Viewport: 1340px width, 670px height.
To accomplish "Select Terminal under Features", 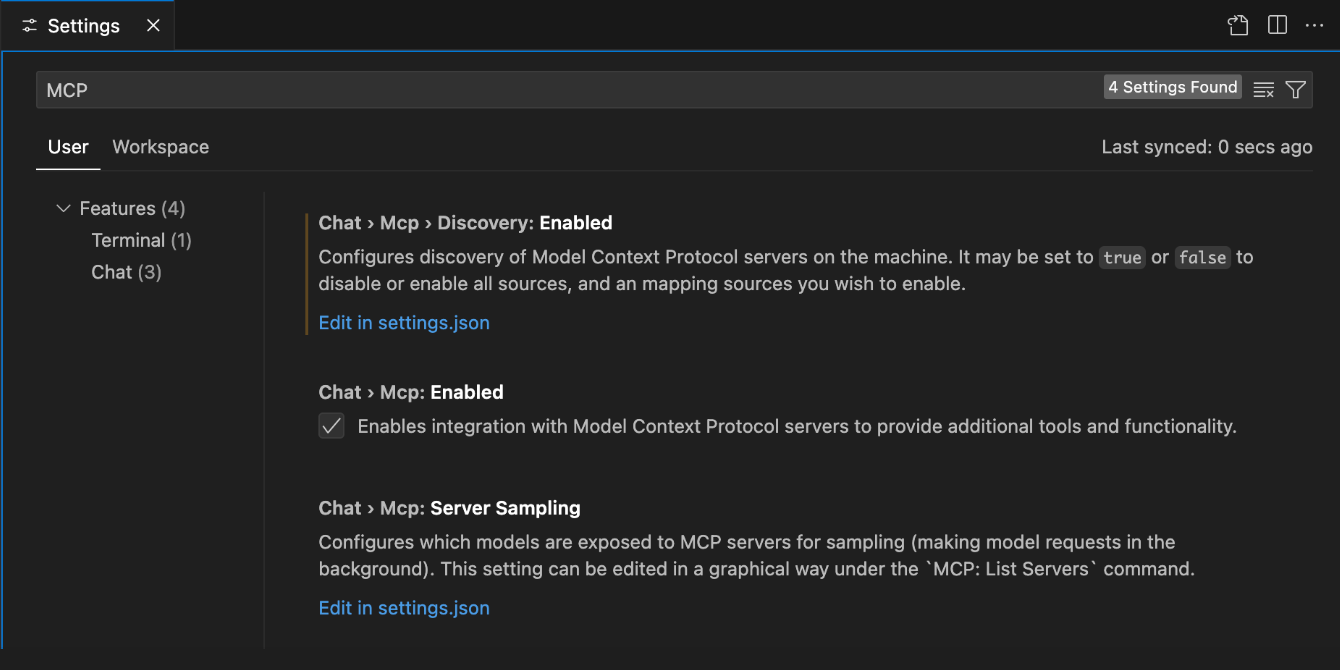I will 141,240.
